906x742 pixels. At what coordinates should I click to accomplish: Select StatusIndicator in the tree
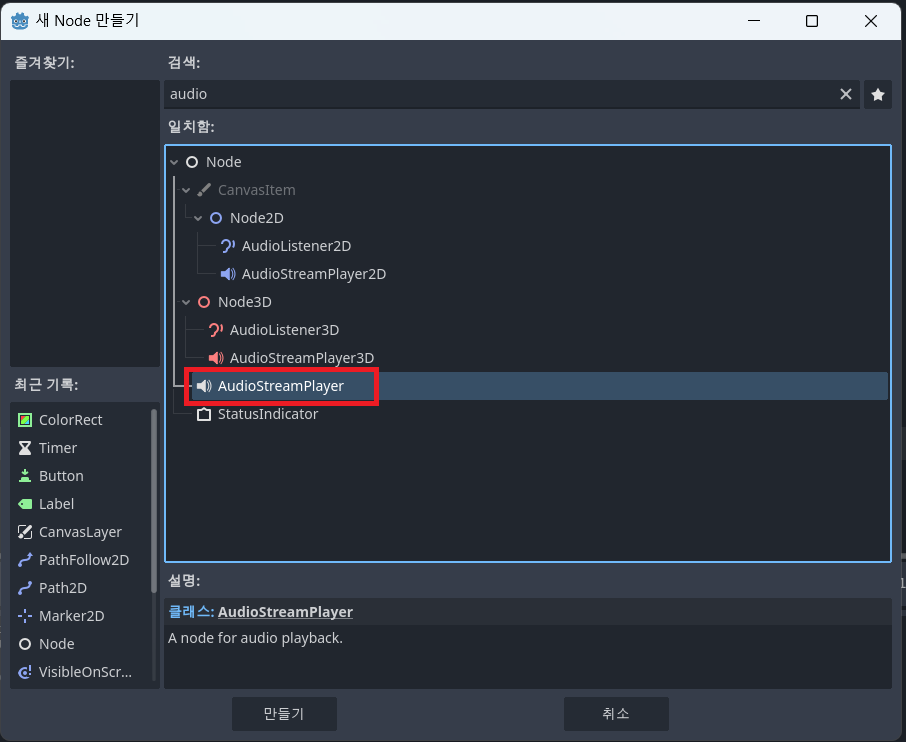tap(268, 414)
